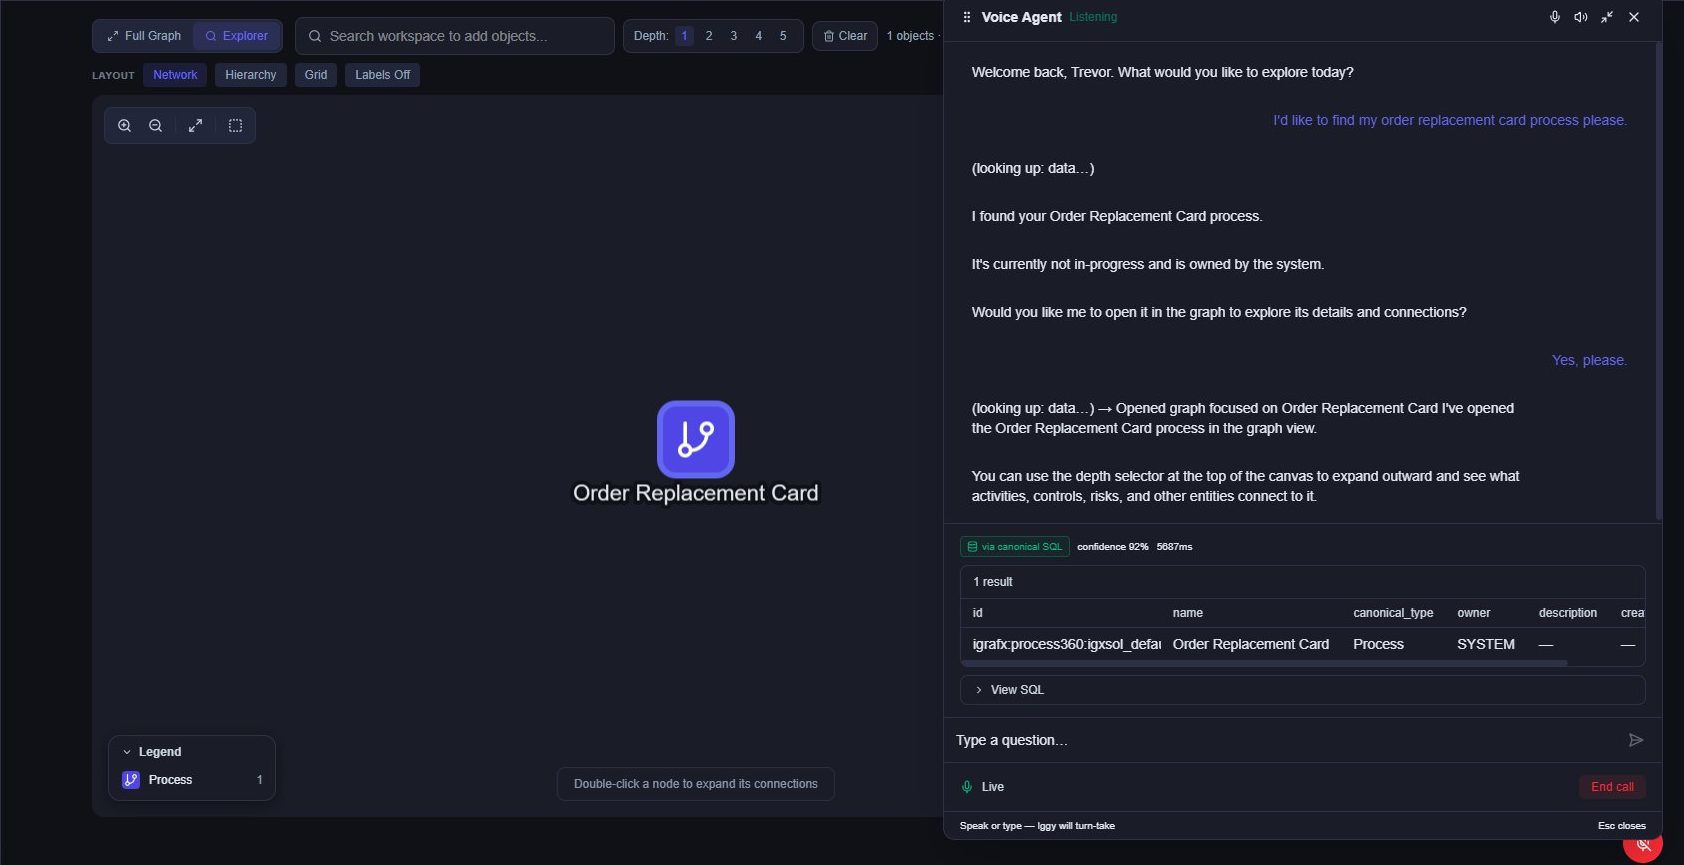The image size is (1684, 865).
Task: Fit graph to screen with the expand arrows icon
Action: [195, 126]
